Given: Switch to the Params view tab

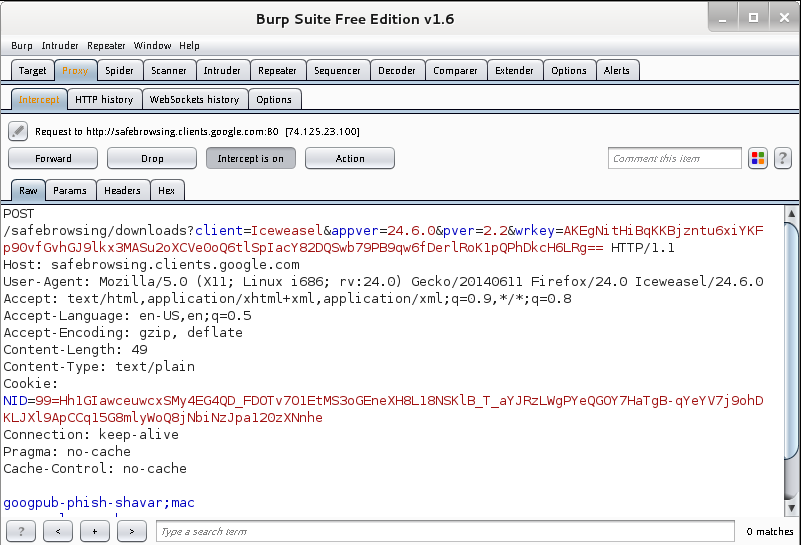Looking at the screenshot, I should pos(70,191).
